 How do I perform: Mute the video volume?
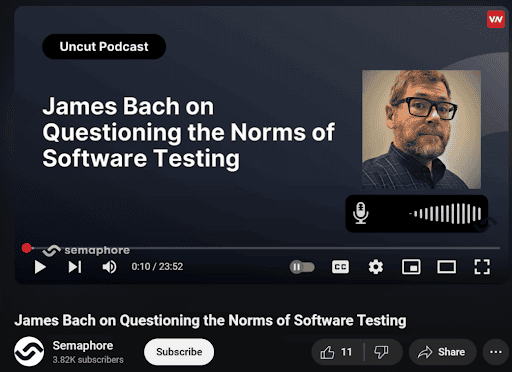109,267
